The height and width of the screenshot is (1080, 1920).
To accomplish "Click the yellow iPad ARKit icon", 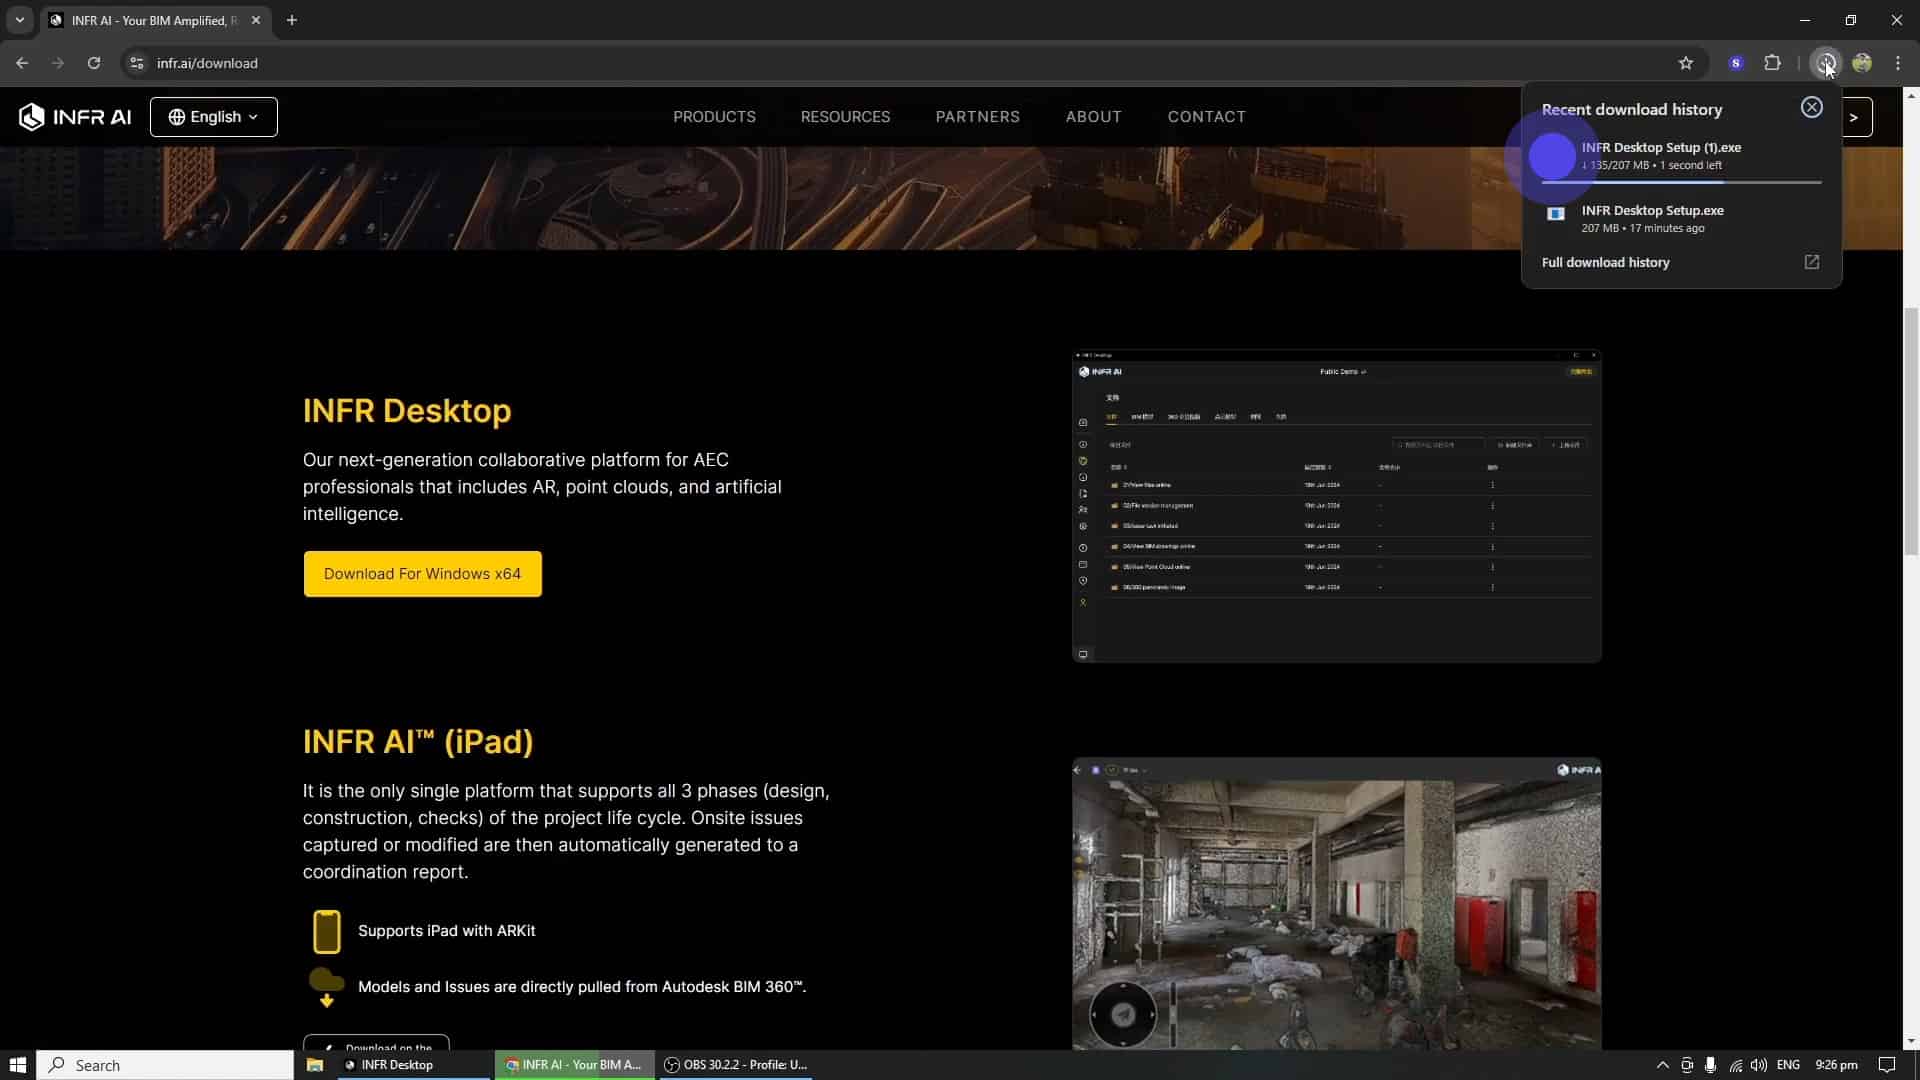I will pos(327,931).
